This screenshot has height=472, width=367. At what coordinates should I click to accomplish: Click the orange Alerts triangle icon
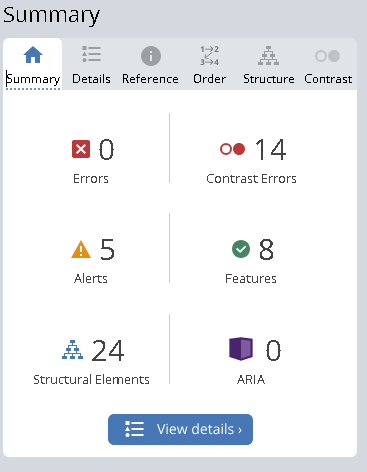click(81, 250)
